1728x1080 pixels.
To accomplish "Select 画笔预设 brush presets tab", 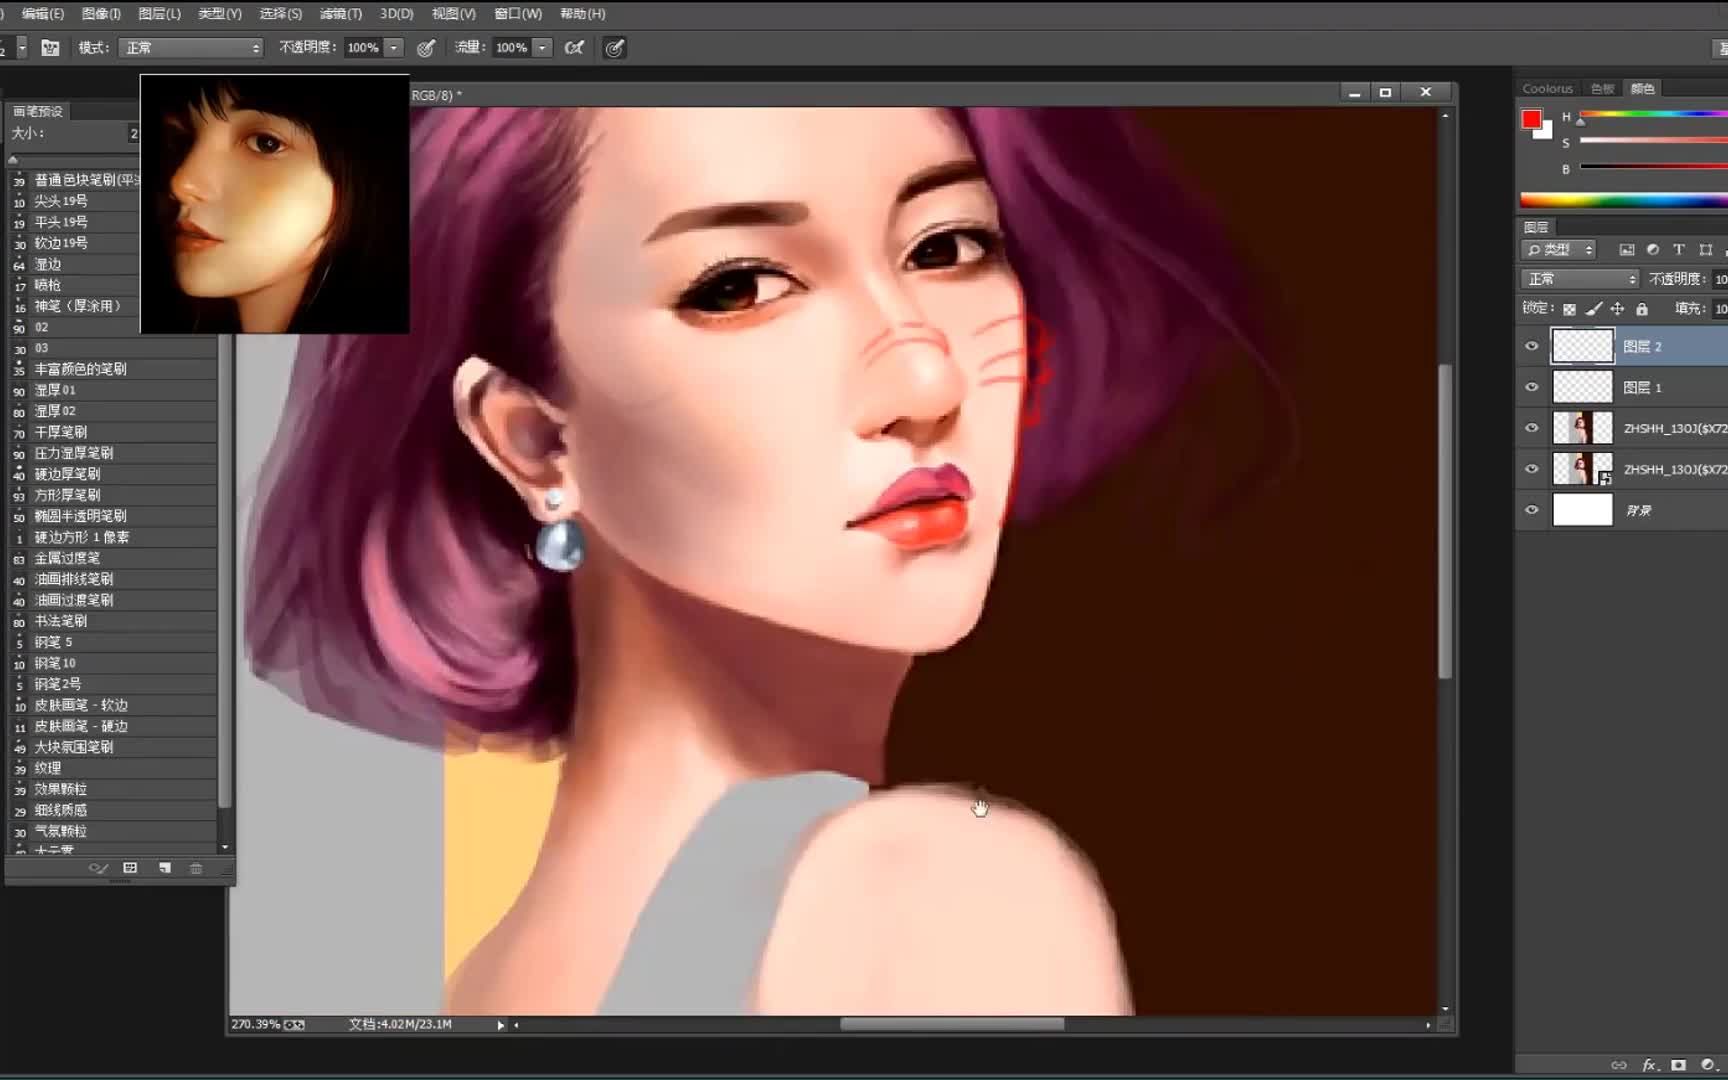I will 38,111.
